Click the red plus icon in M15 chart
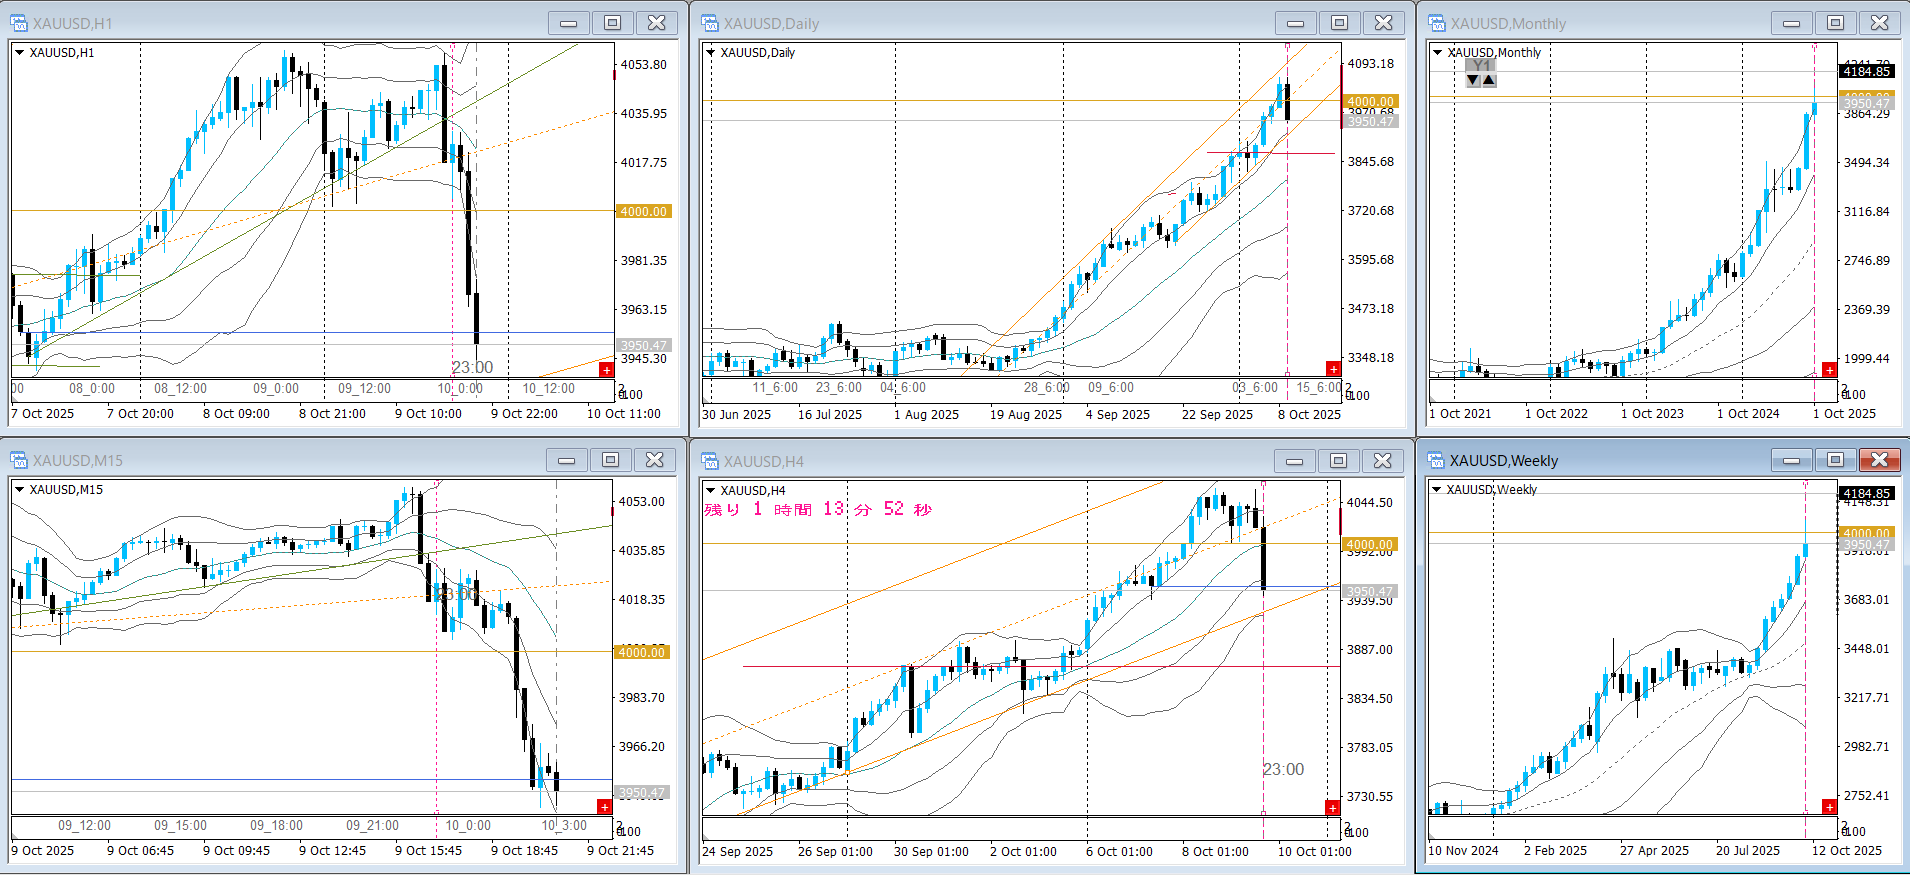This screenshot has height=875, width=1910. click(604, 807)
